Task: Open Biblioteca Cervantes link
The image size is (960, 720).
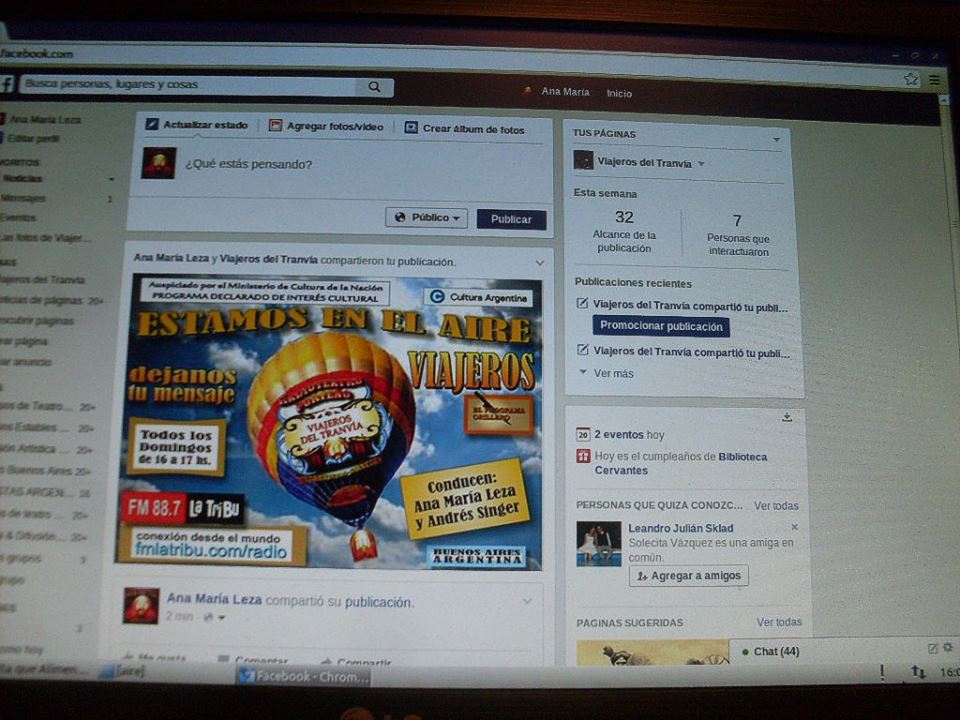Action: [681, 463]
